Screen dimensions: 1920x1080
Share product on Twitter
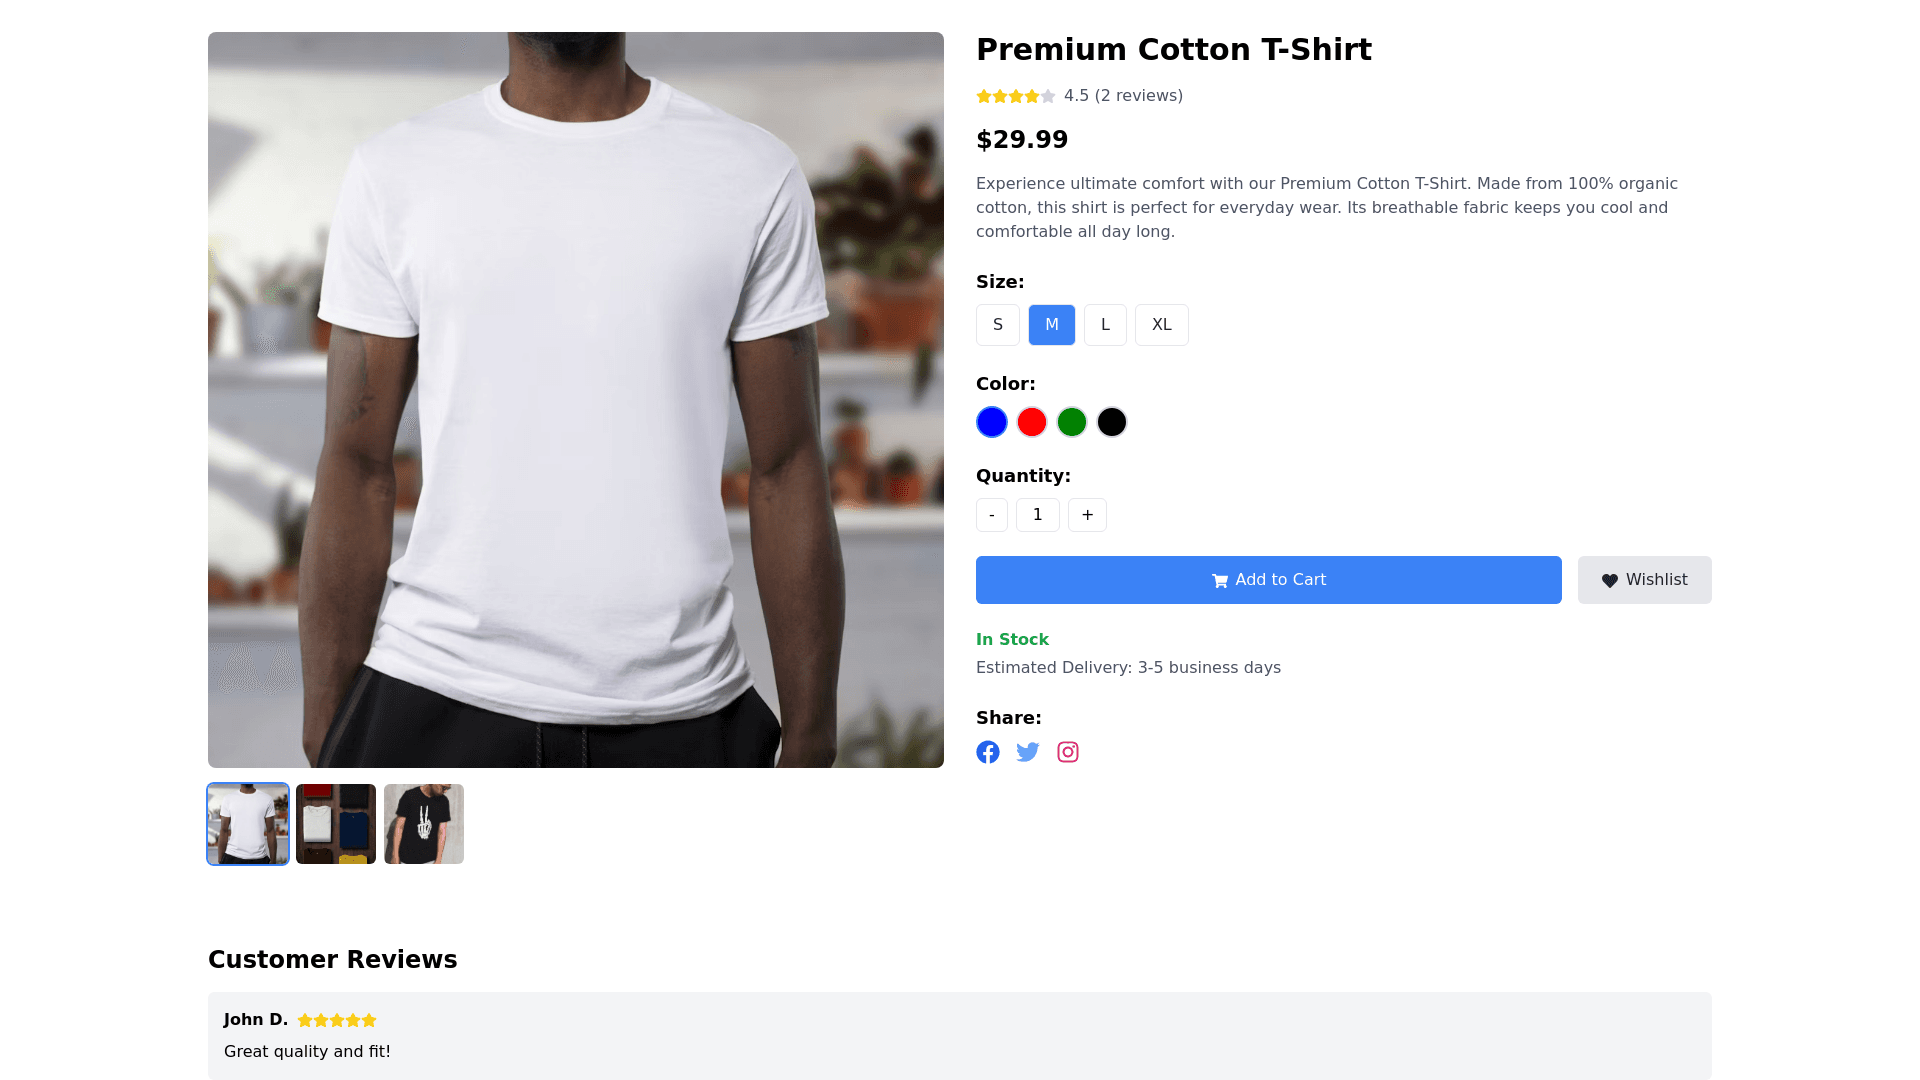pos(1028,752)
